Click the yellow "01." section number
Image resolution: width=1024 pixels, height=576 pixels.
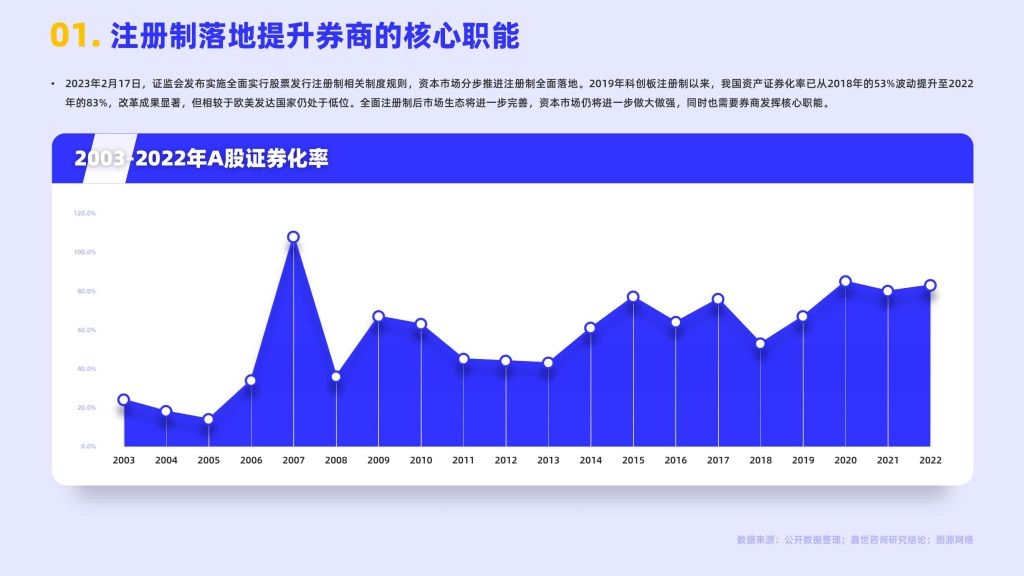point(75,36)
